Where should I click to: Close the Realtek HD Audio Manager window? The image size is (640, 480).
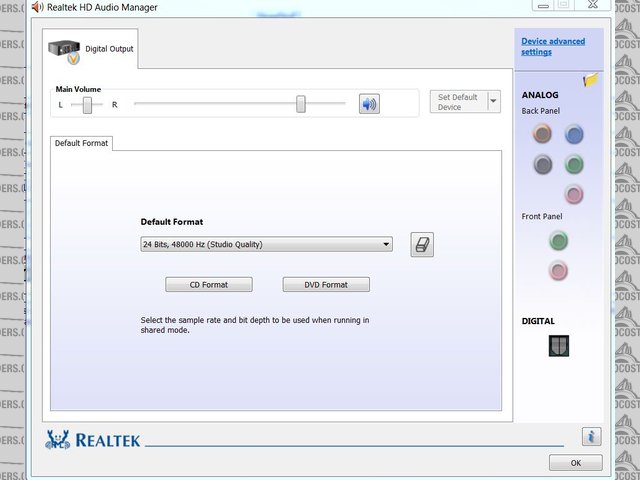point(593,4)
